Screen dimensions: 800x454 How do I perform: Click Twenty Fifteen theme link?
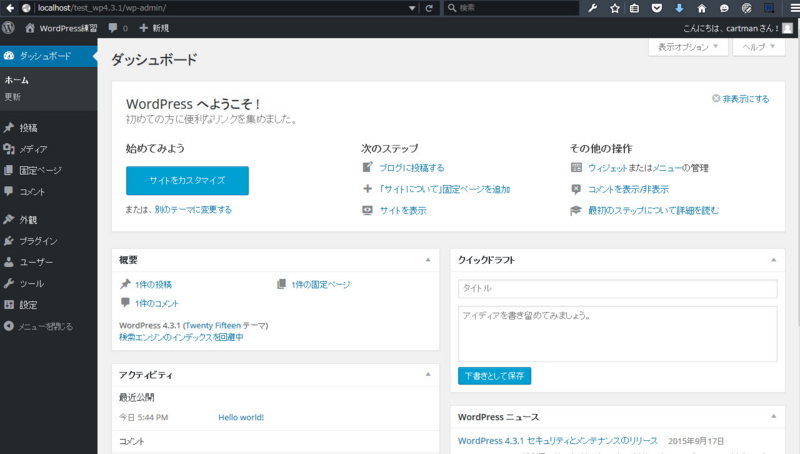213,325
